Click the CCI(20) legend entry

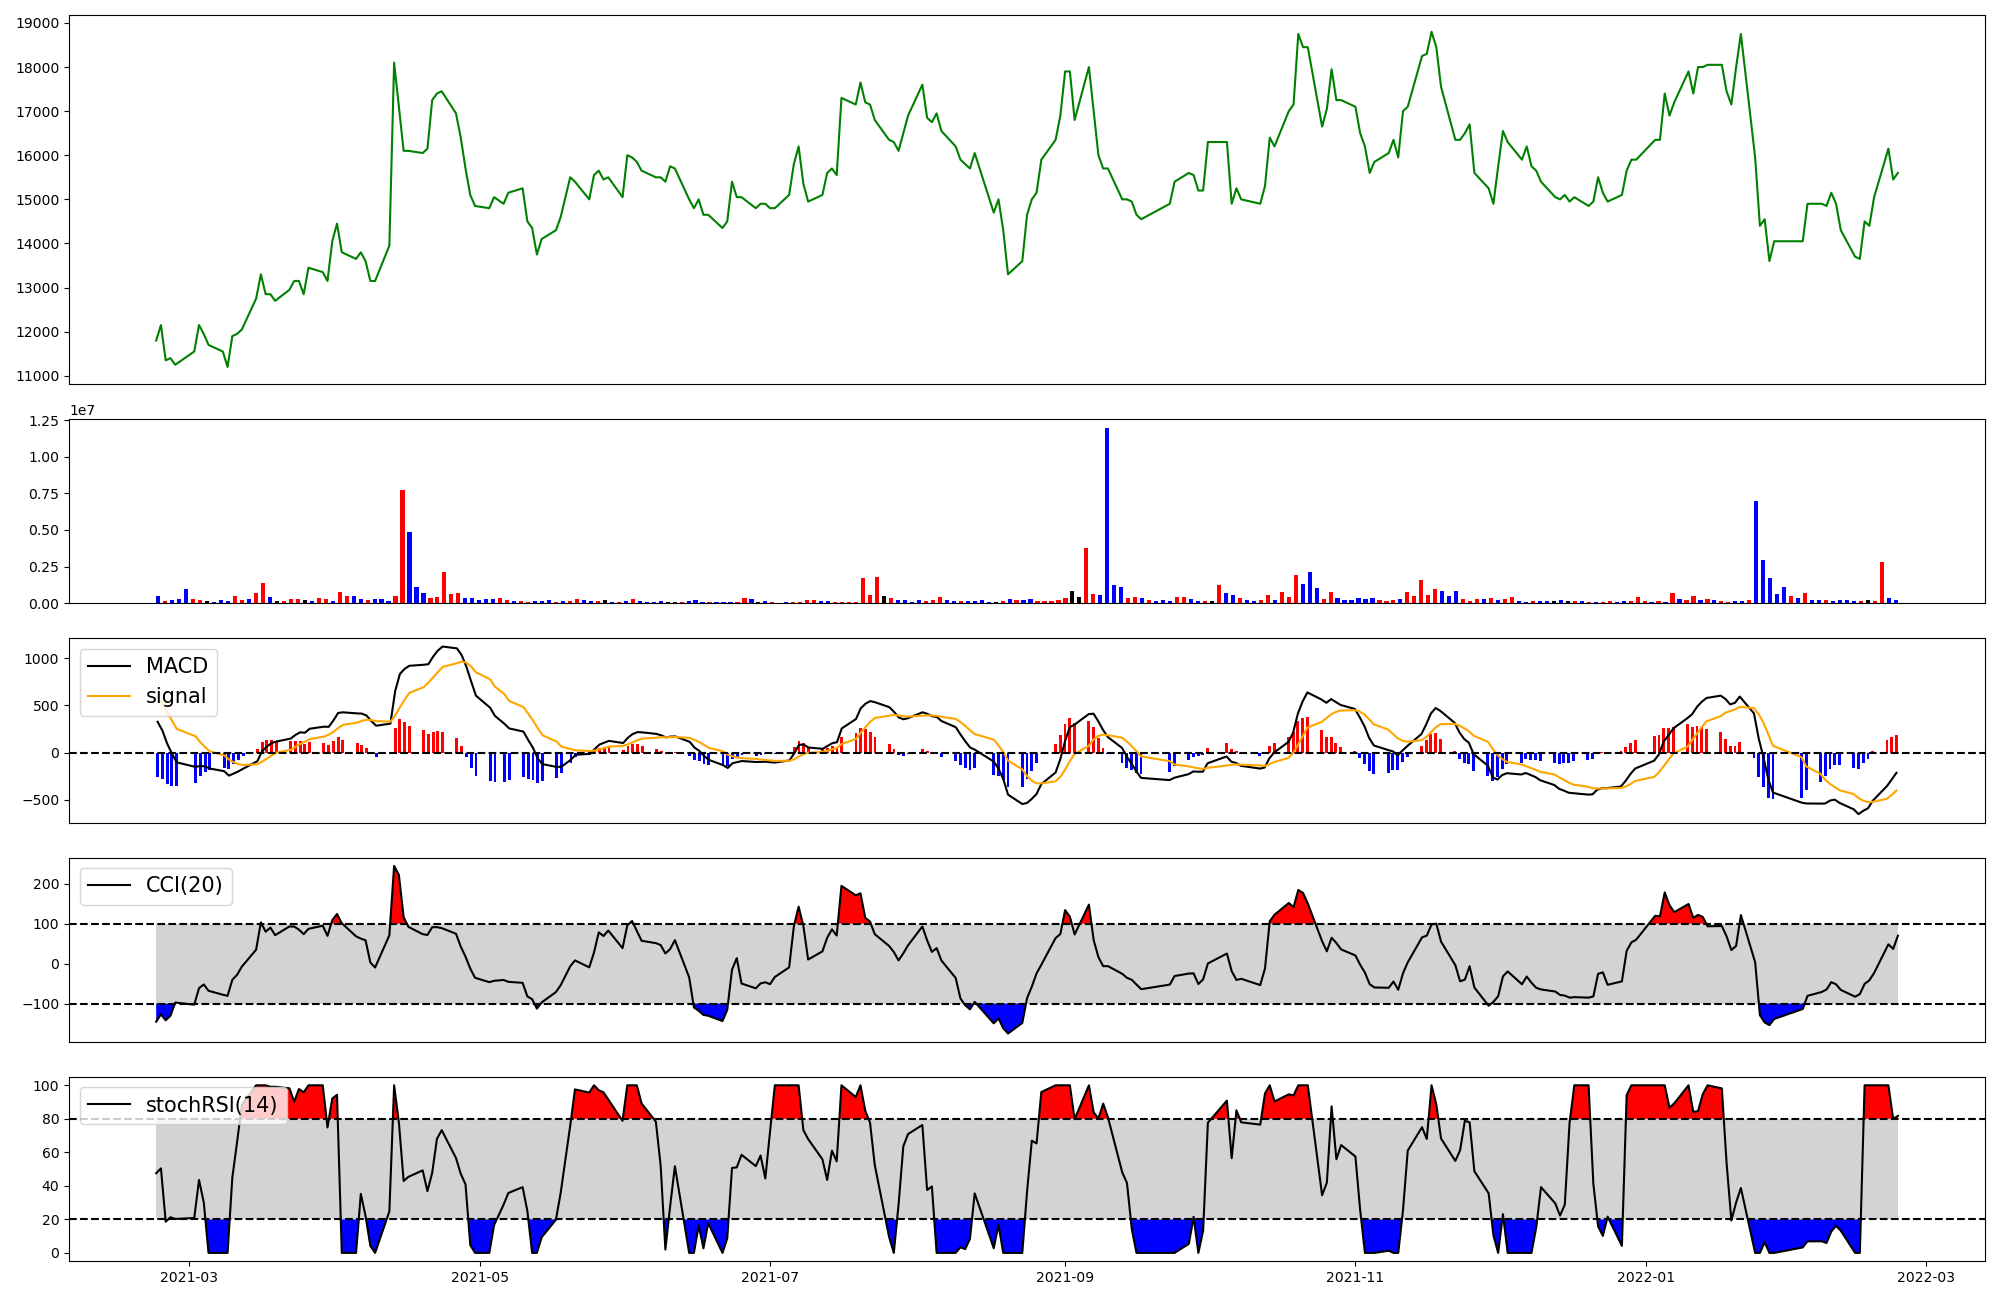point(184,885)
